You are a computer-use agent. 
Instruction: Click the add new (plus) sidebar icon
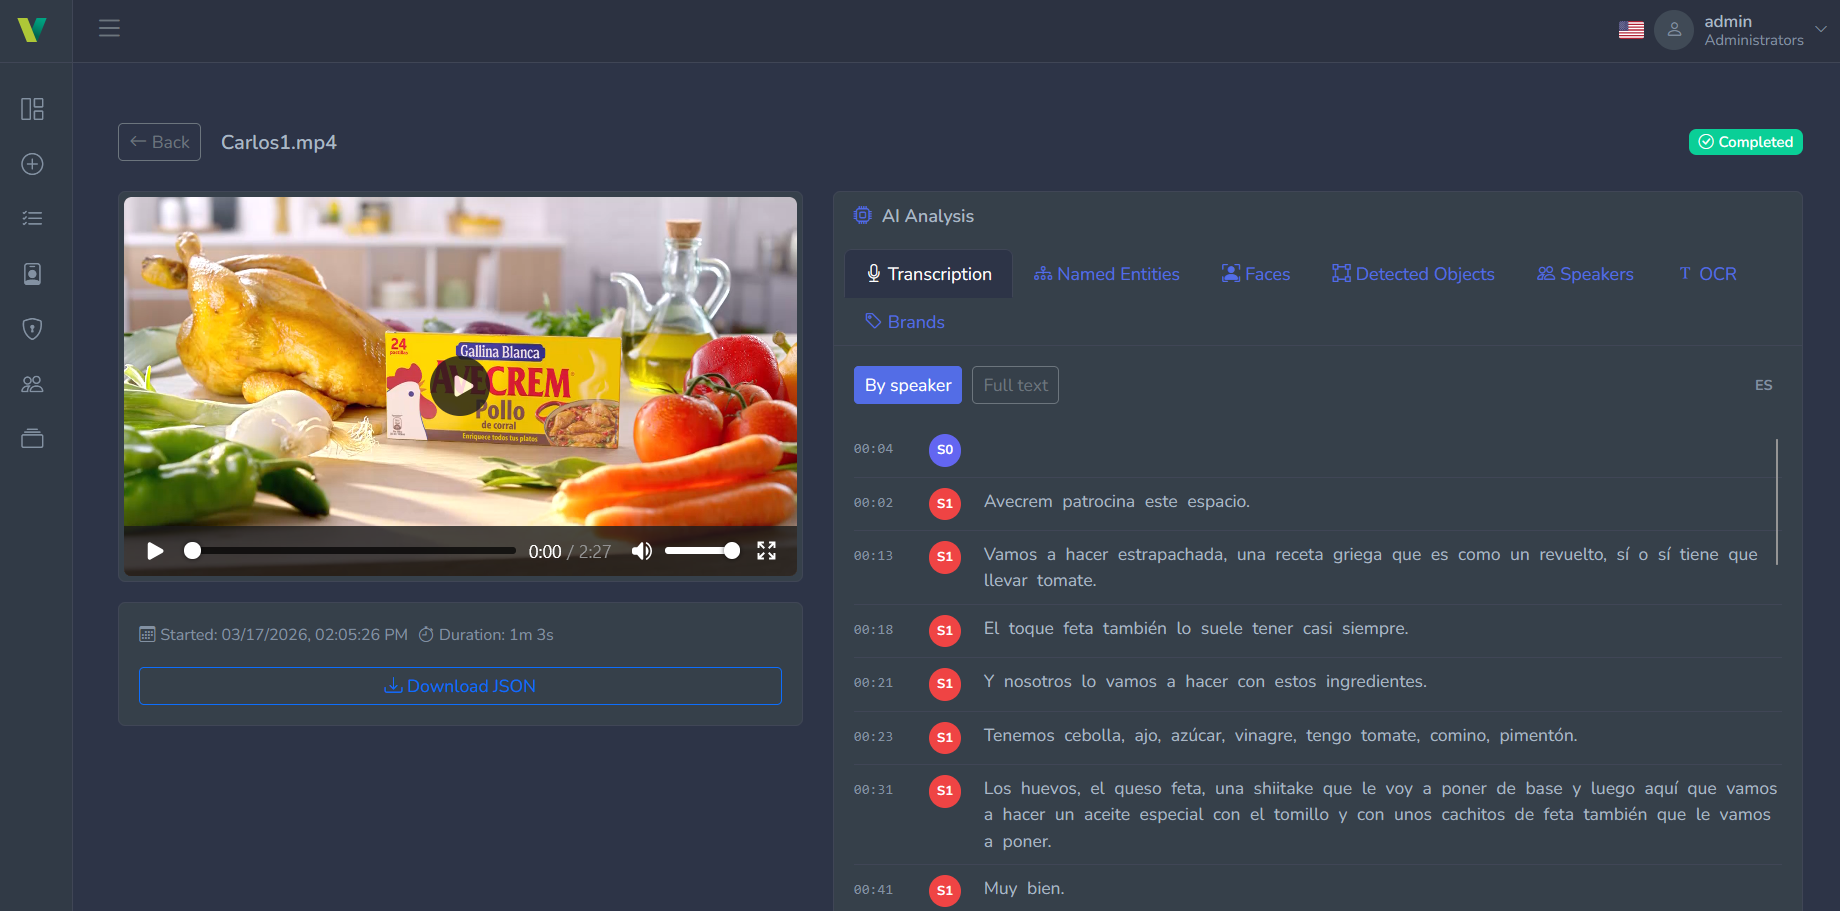32,164
